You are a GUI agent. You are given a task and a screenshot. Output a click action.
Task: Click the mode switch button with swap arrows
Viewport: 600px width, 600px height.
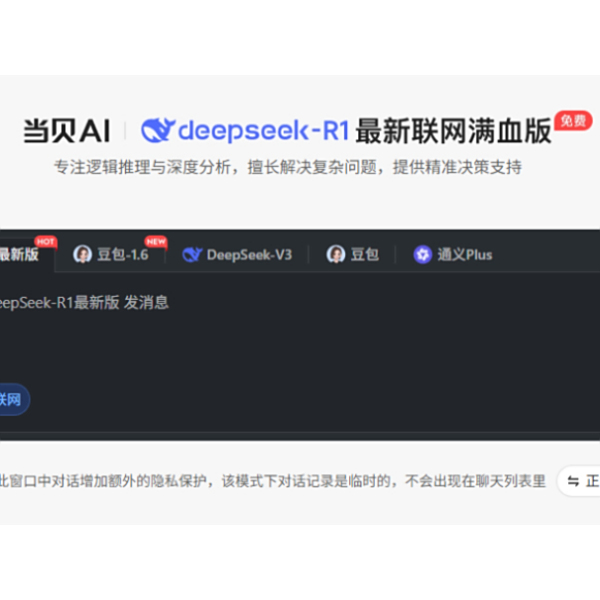pyautogui.click(x=579, y=481)
